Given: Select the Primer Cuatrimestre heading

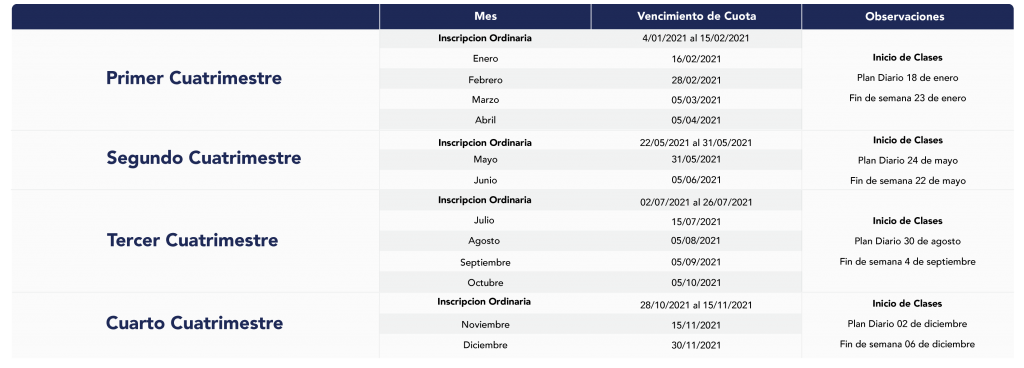Looking at the screenshot, I should click(194, 78).
